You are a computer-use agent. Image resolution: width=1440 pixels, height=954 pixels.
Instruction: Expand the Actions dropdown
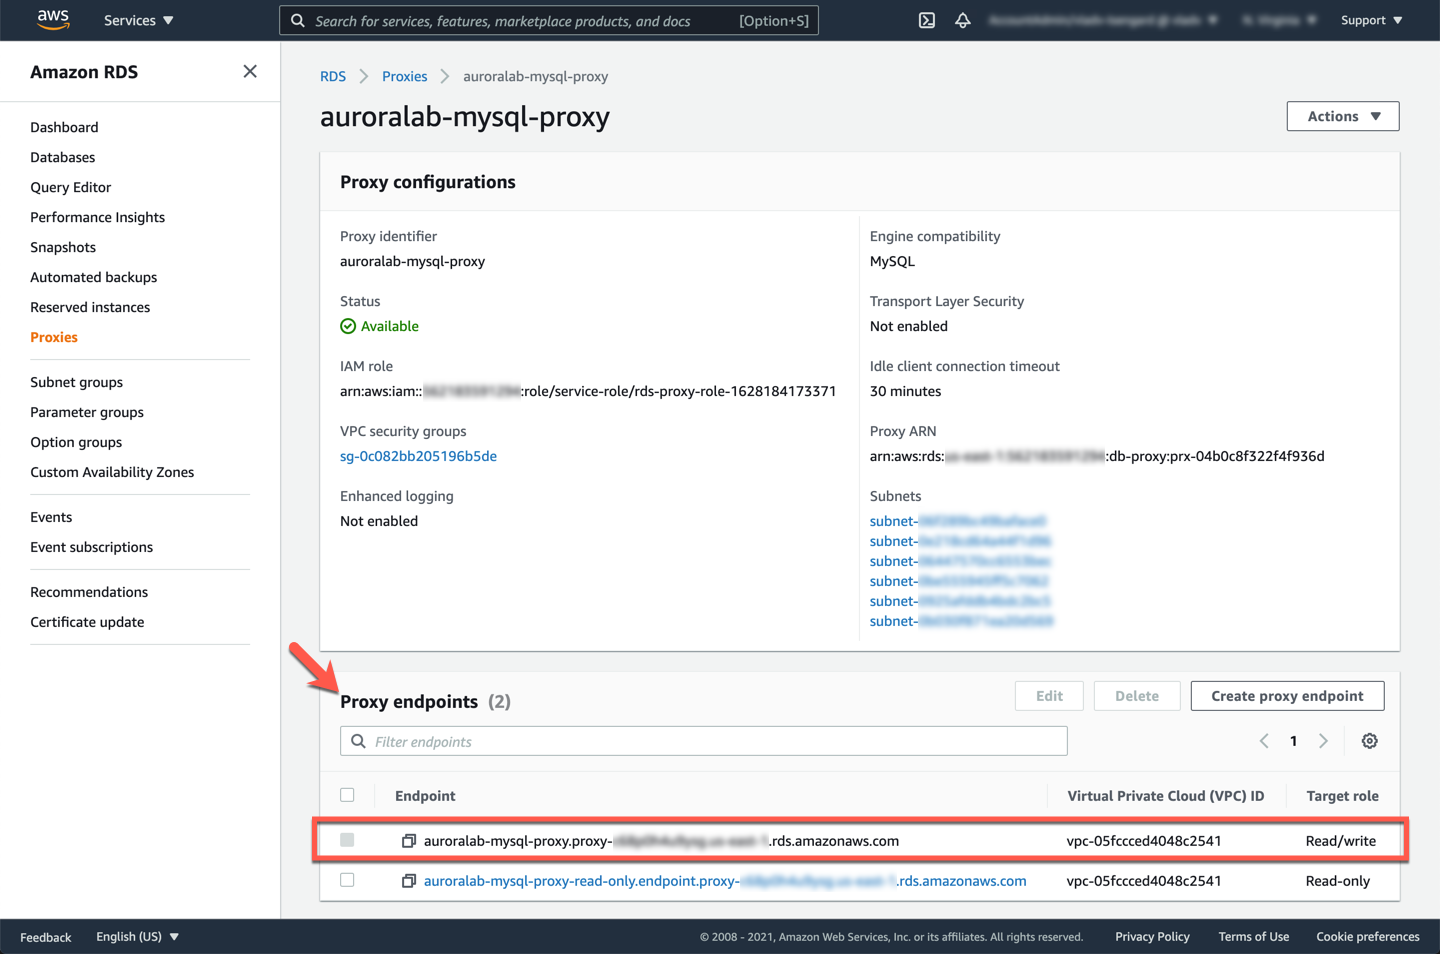pyautogui.click(x=1342, y=116)
